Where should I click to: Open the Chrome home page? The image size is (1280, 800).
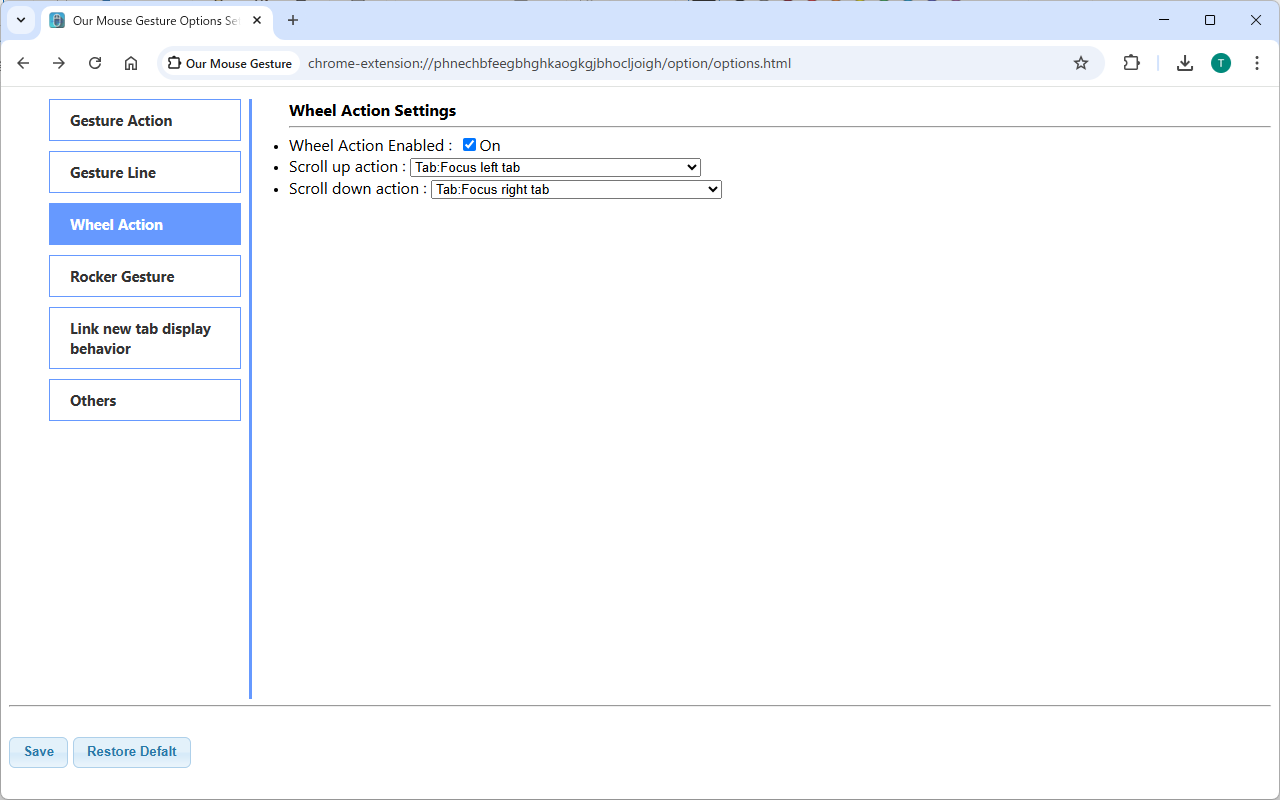tap(131, 63)
